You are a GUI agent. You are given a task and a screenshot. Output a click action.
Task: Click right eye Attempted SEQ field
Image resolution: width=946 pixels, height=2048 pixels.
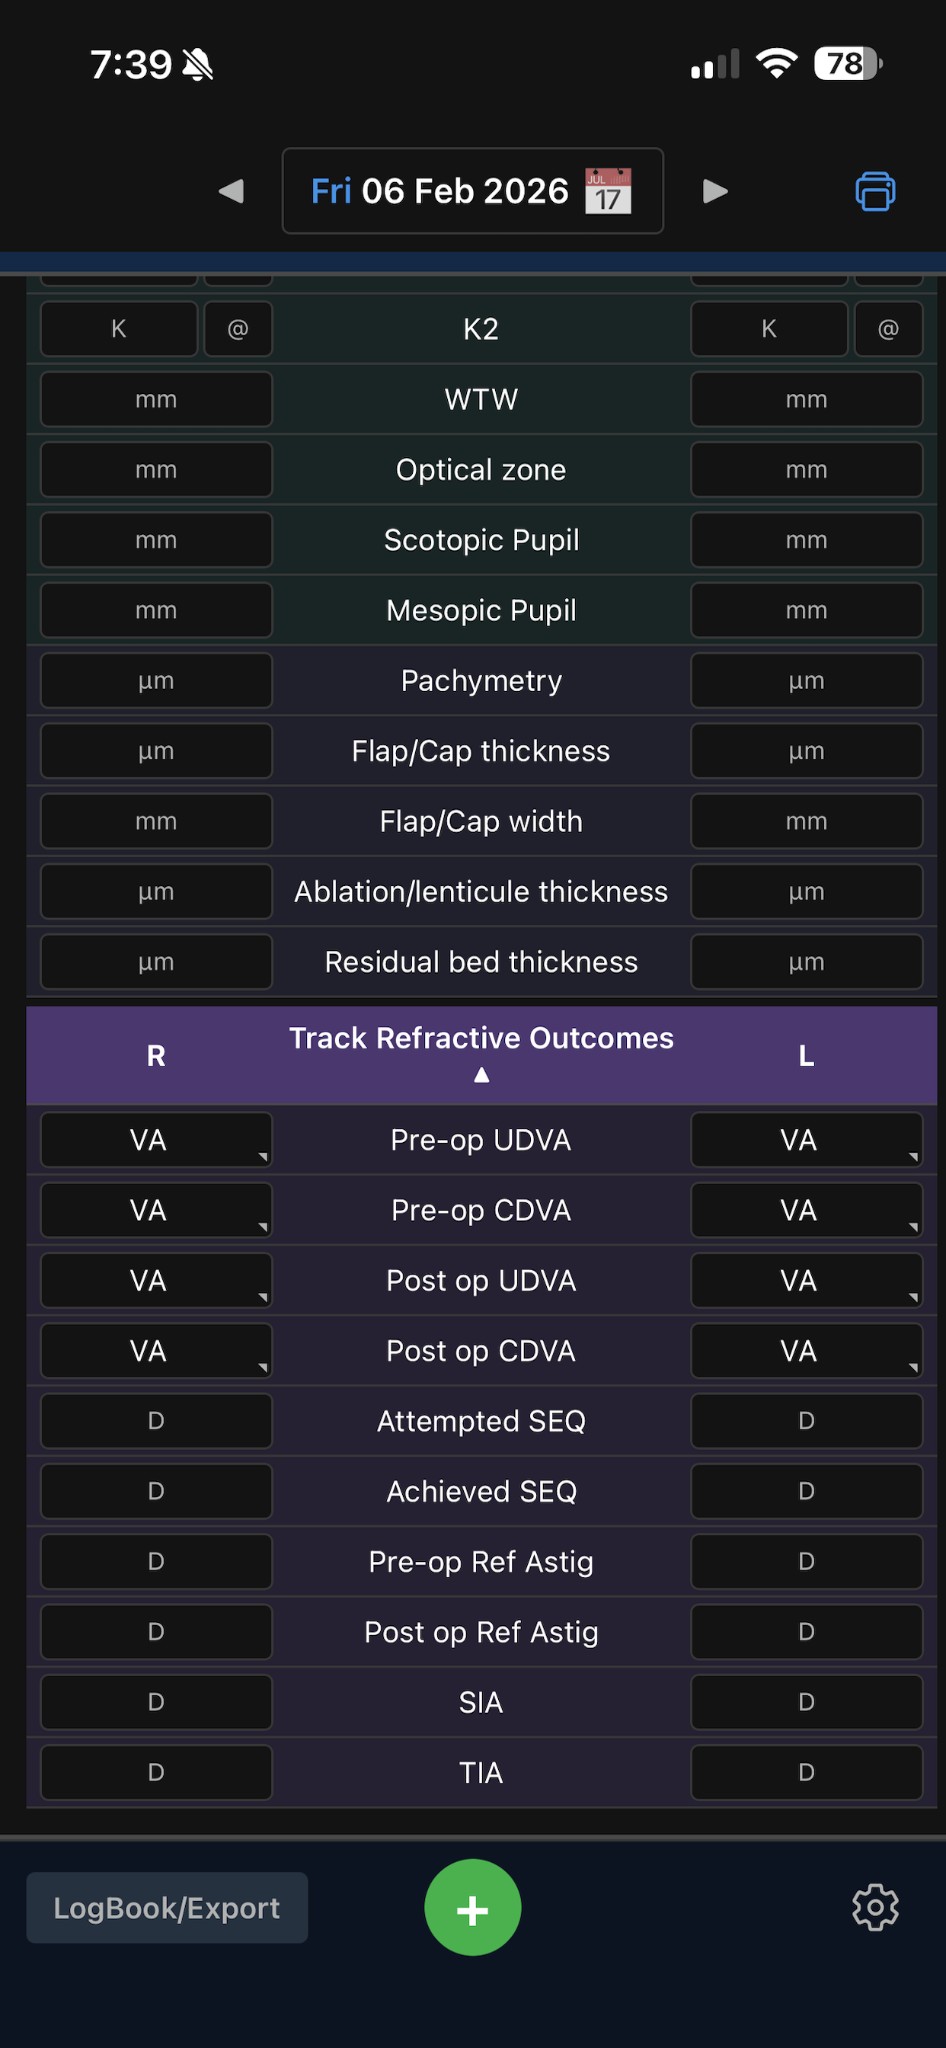tap(155, 1420)
